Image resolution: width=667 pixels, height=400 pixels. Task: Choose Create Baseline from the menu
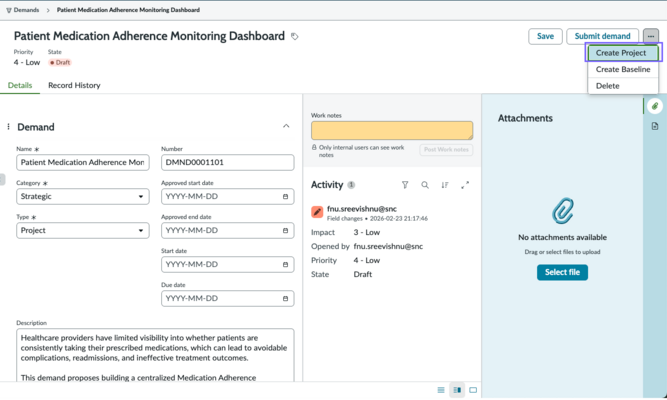(x=623, y=69)
